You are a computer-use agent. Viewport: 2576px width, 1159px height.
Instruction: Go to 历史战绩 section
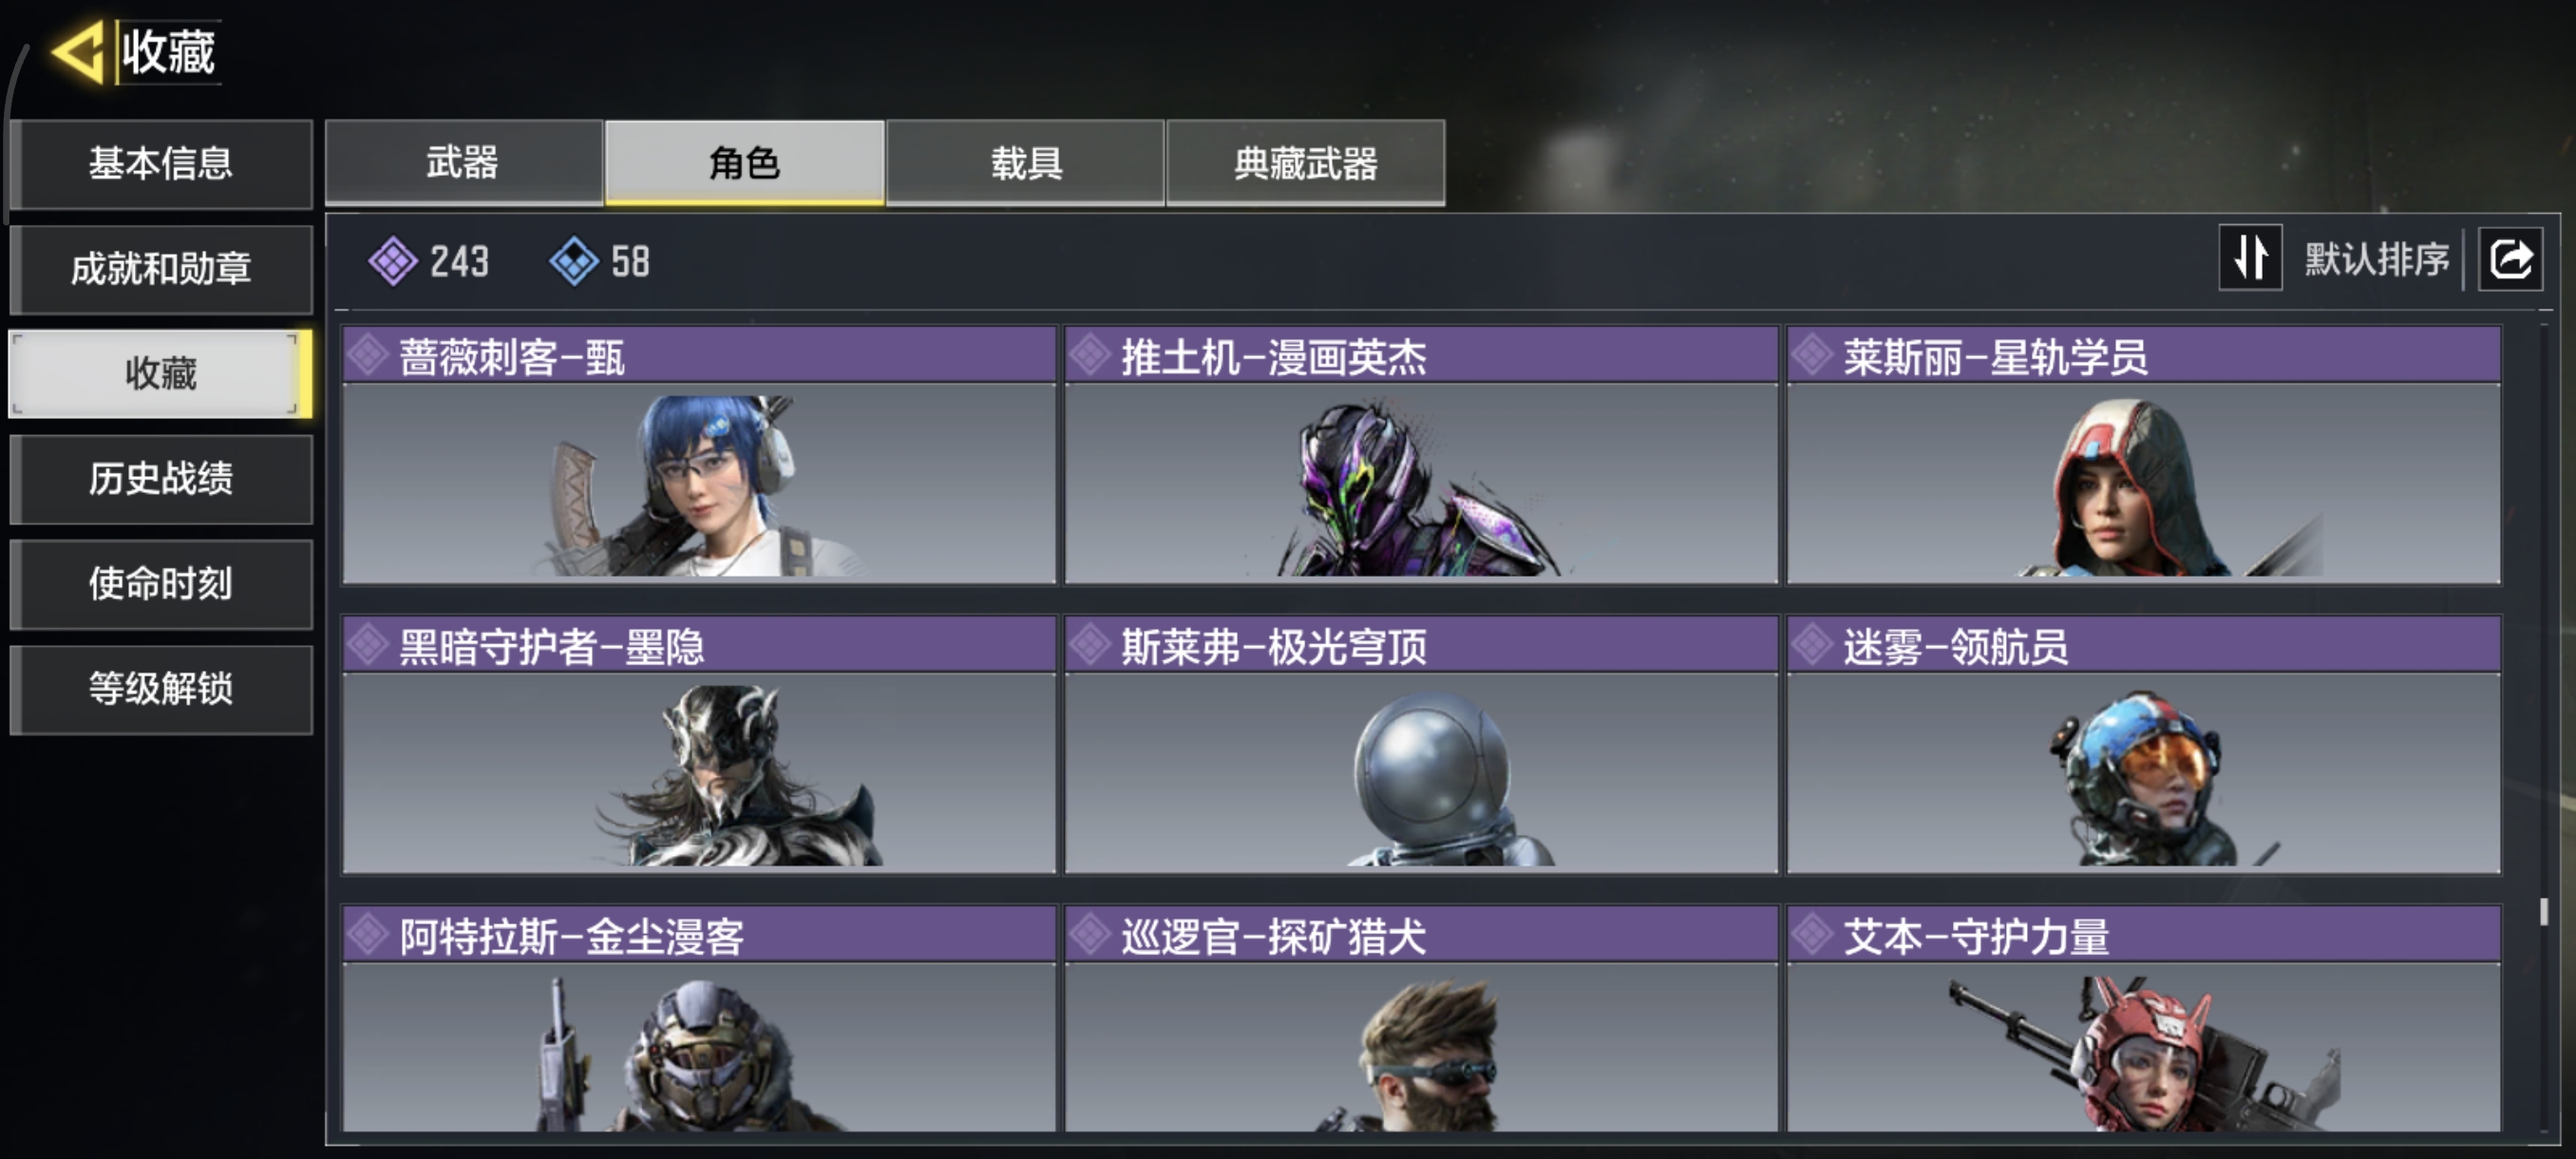point(161,478)
